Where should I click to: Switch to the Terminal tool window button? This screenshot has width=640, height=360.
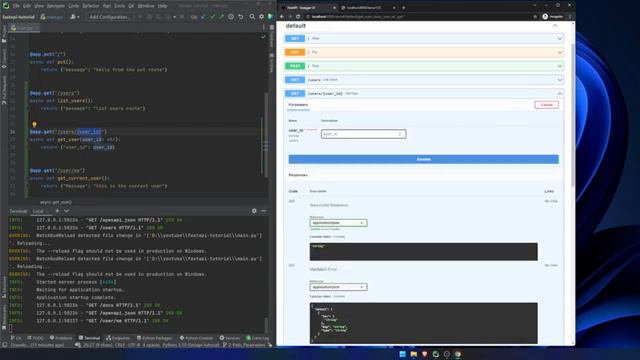(89, 338)
